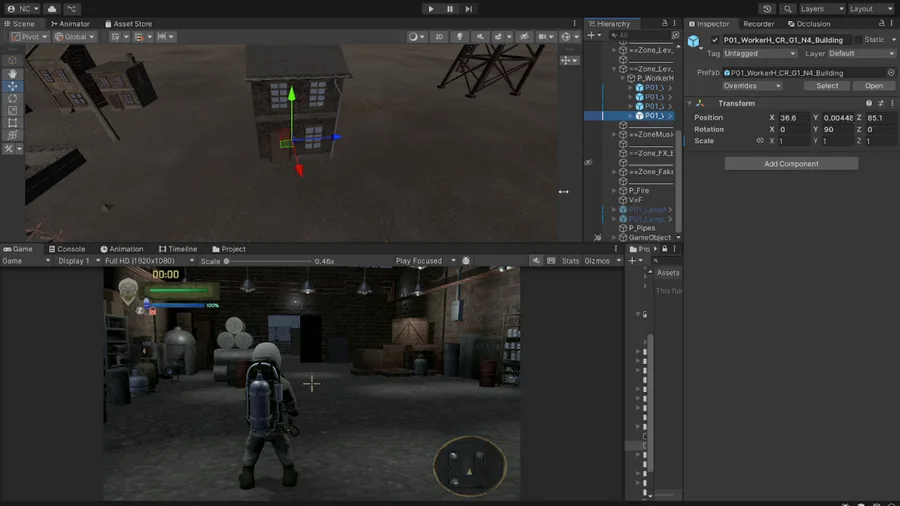Open the prefab Overrides dropdown
900x506 pixels.
coord(752,85)
